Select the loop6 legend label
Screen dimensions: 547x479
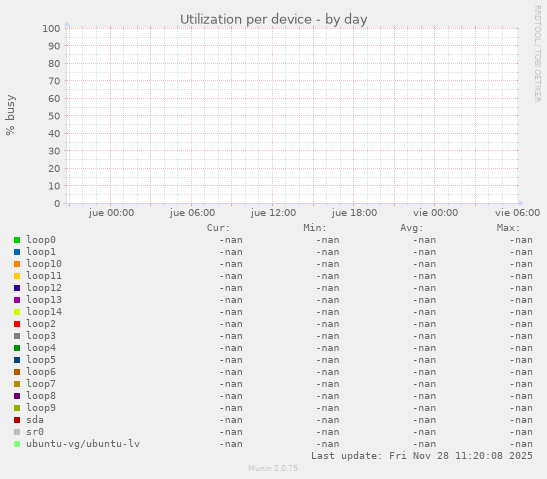(41, 372)
